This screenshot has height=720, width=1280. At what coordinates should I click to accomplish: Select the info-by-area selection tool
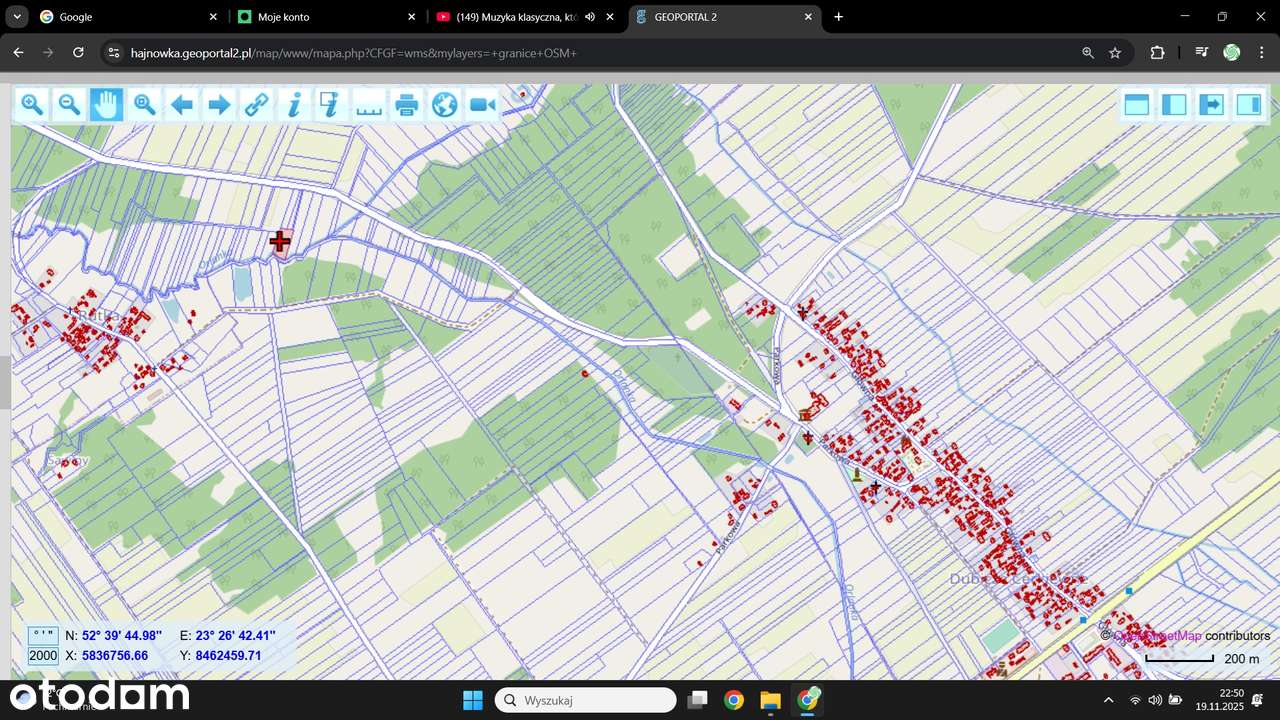332,104
